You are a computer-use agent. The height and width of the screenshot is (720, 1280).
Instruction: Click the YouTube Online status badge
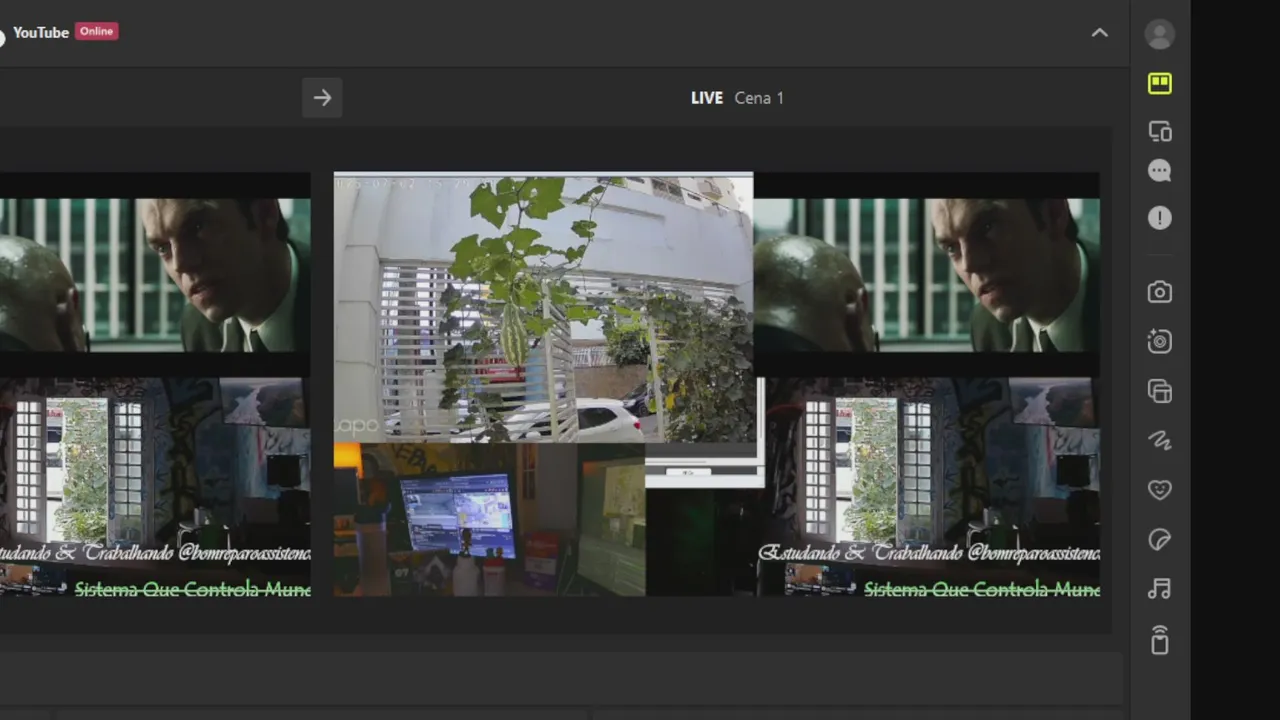(97, 31)
